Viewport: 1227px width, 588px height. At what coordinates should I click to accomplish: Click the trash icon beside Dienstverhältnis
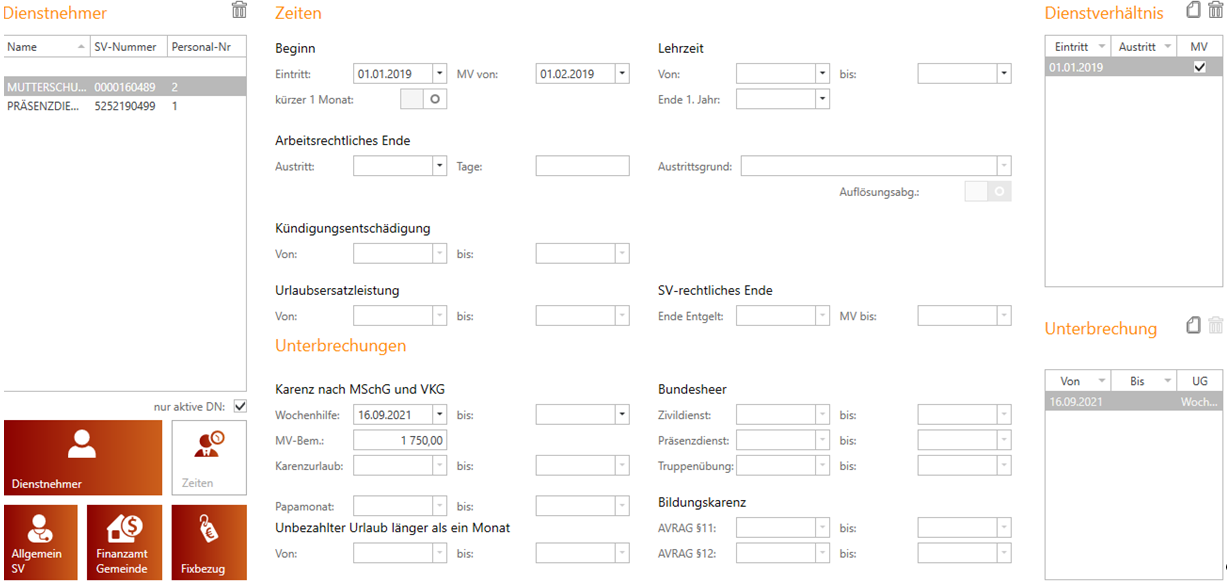click(x=1215, y=10)
